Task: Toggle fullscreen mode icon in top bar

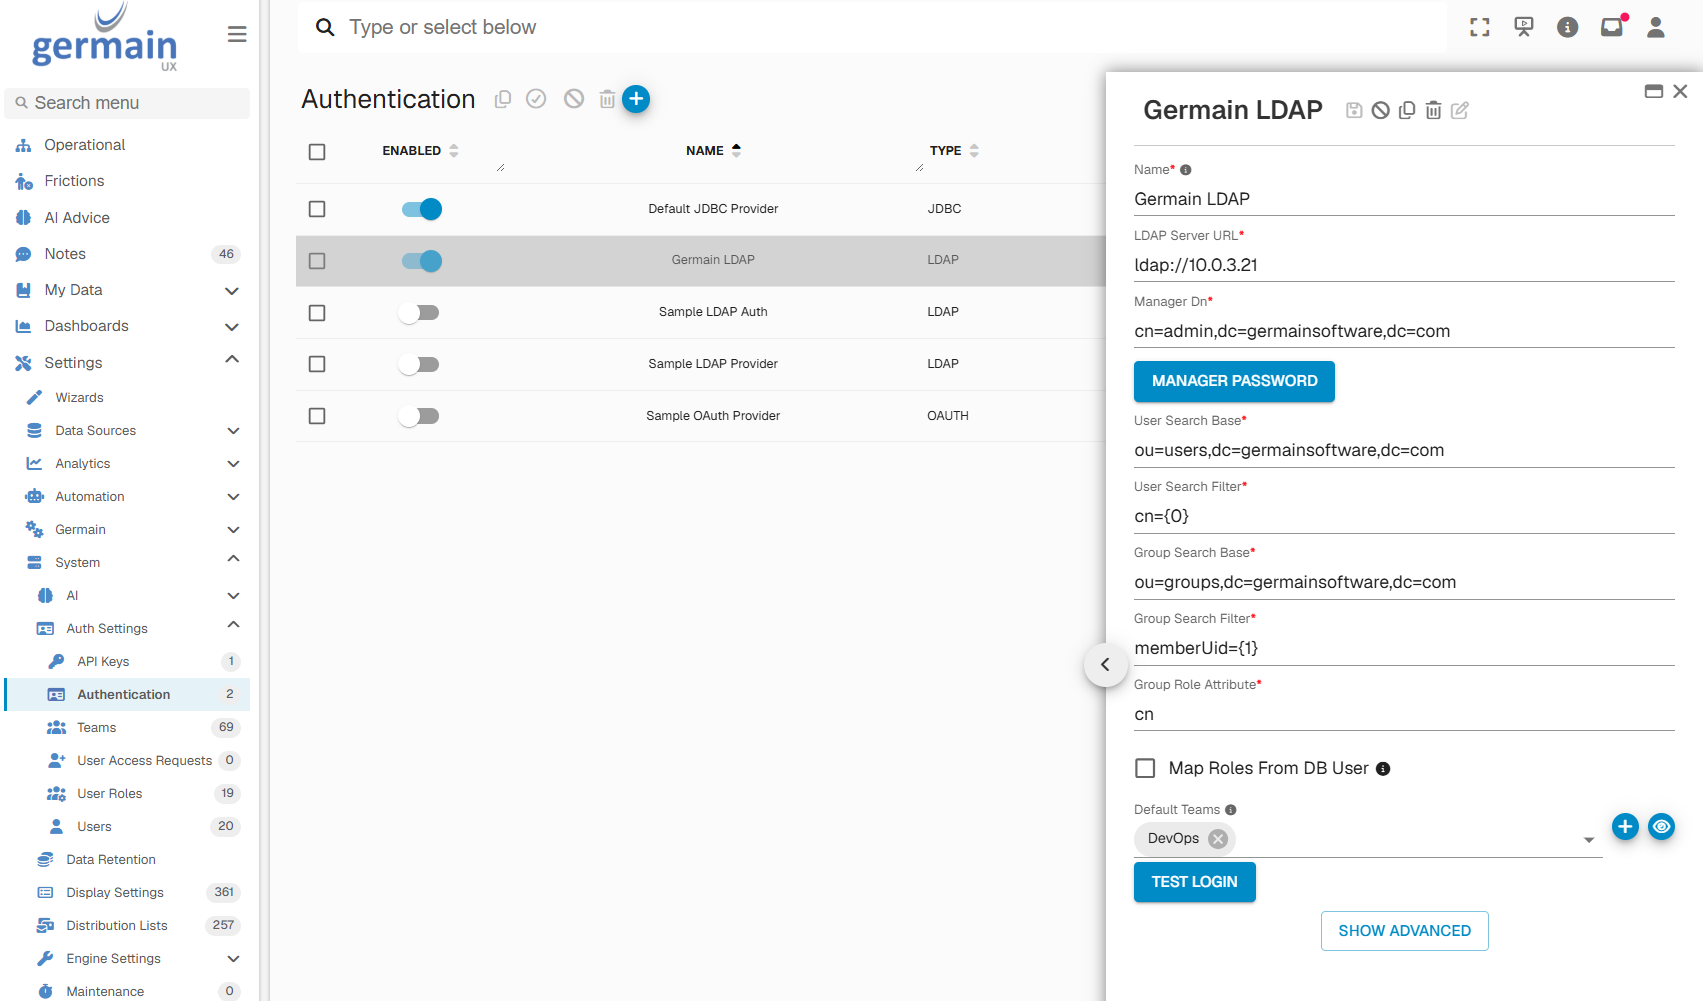Action: tap(1480, 27)
